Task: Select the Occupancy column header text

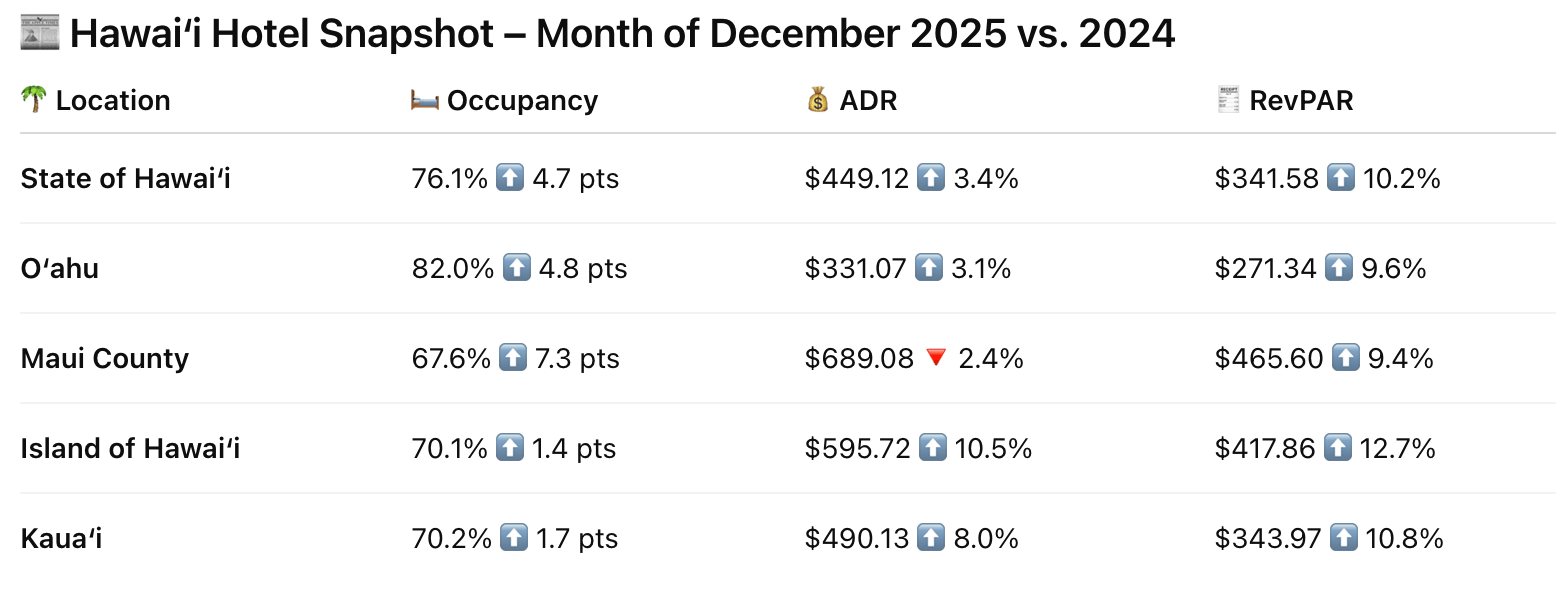Action: (522, 100)
